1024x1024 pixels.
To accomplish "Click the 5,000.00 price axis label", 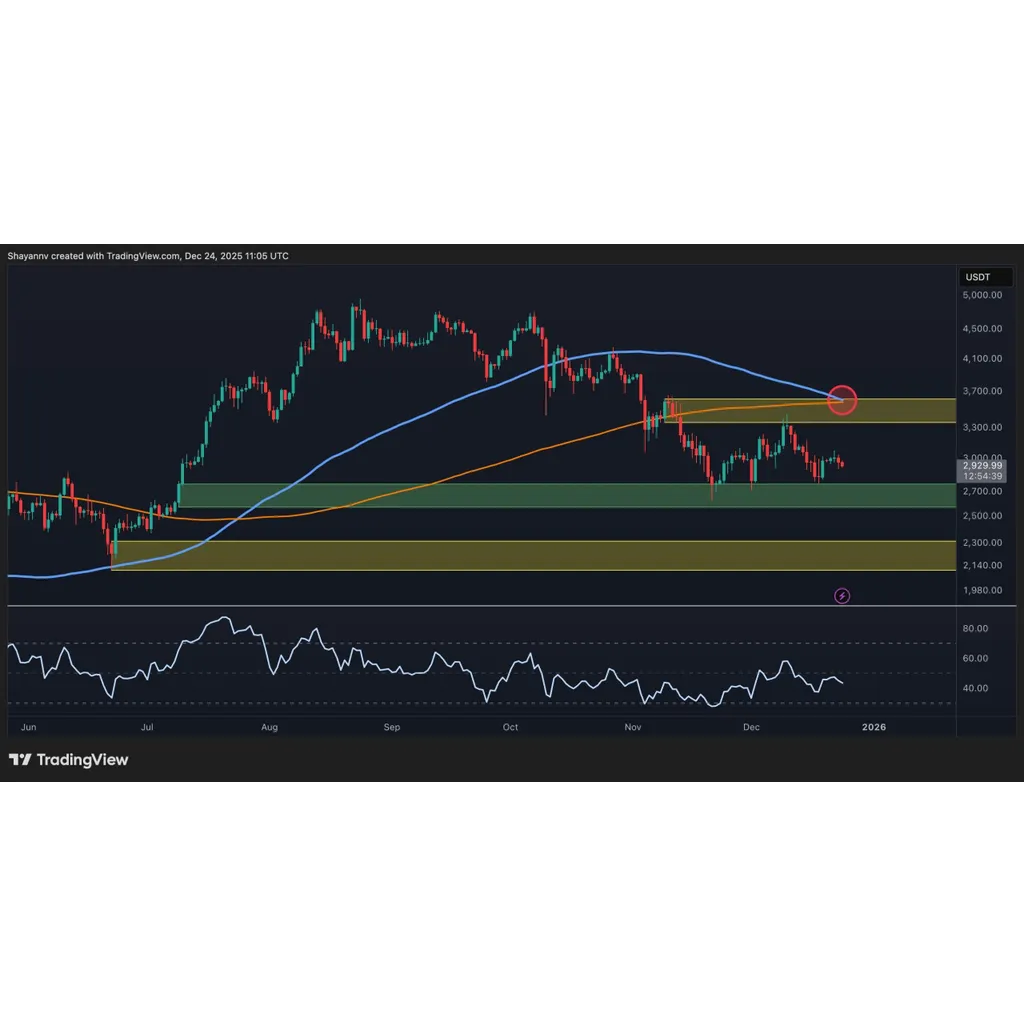I will 982,295.
